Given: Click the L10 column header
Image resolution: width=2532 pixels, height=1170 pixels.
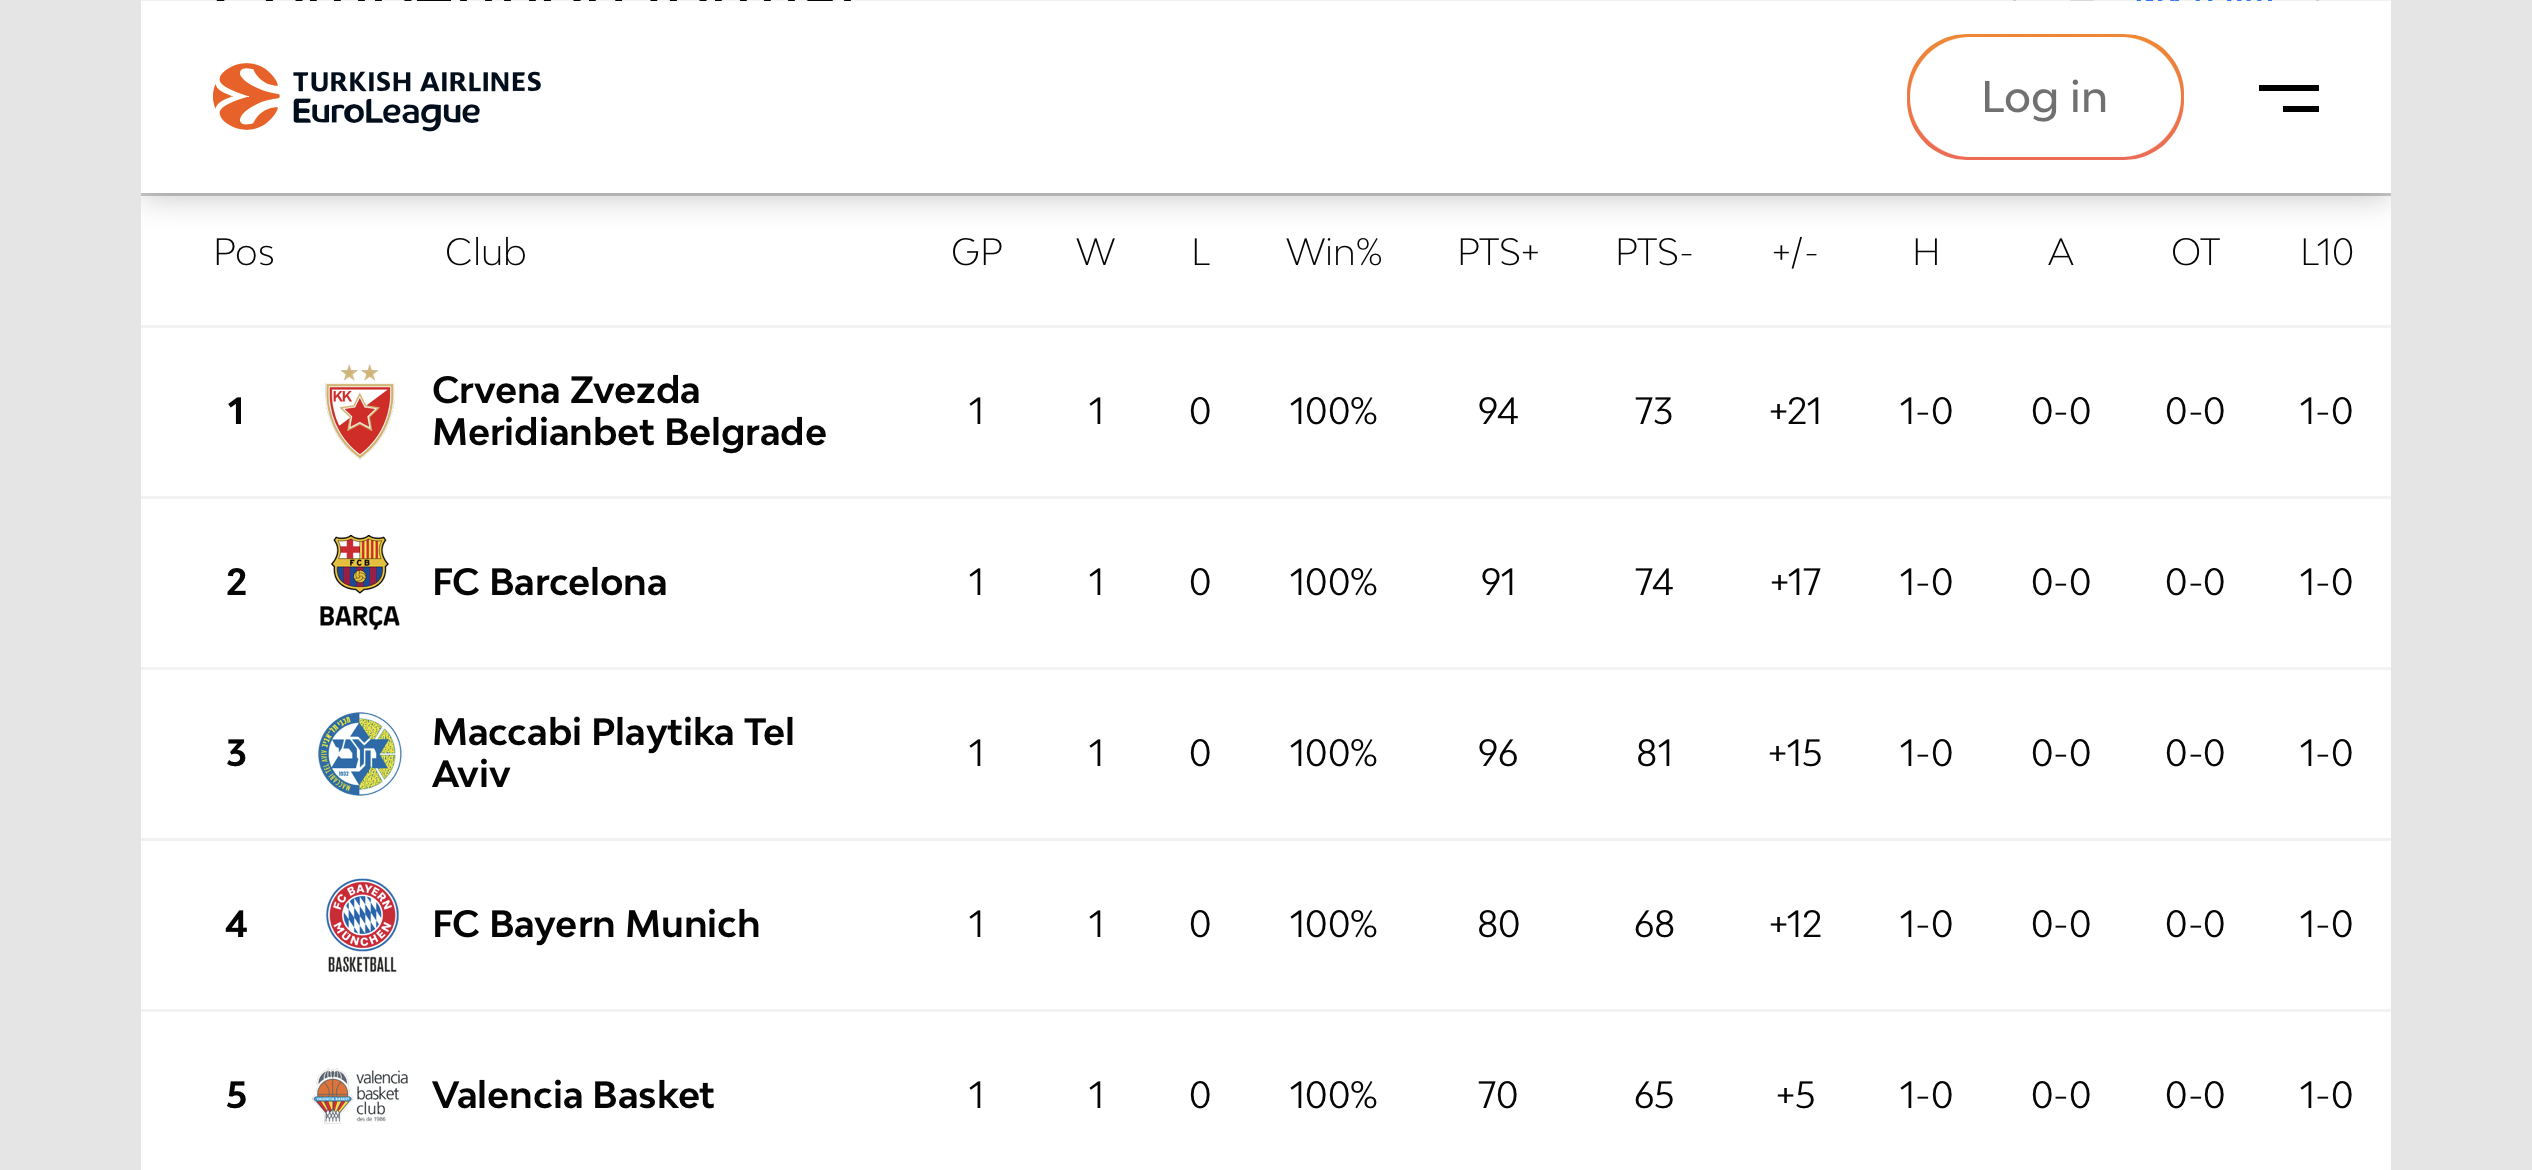Looking at the screenshot, I should 2326,252.
